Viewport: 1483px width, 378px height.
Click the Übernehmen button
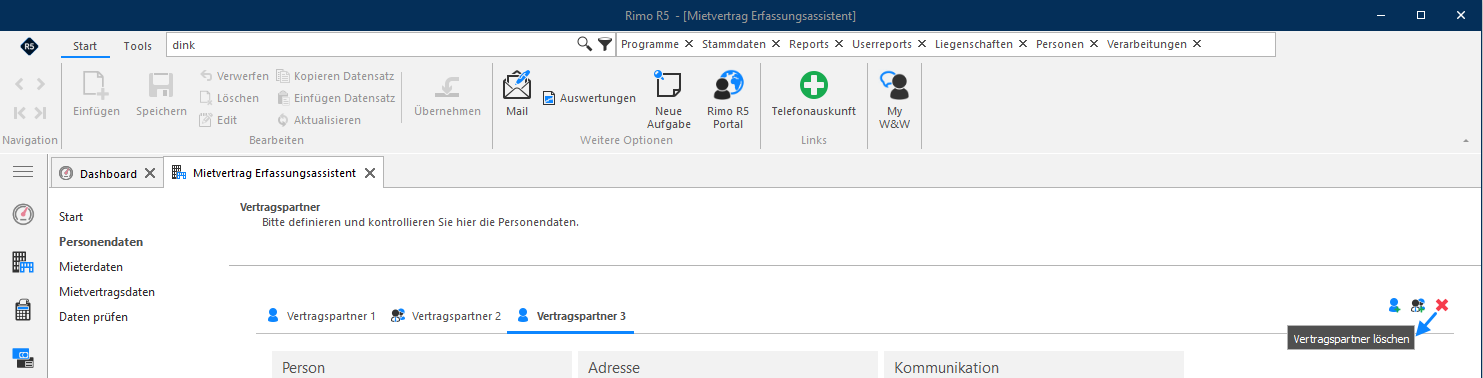(447, 94)
